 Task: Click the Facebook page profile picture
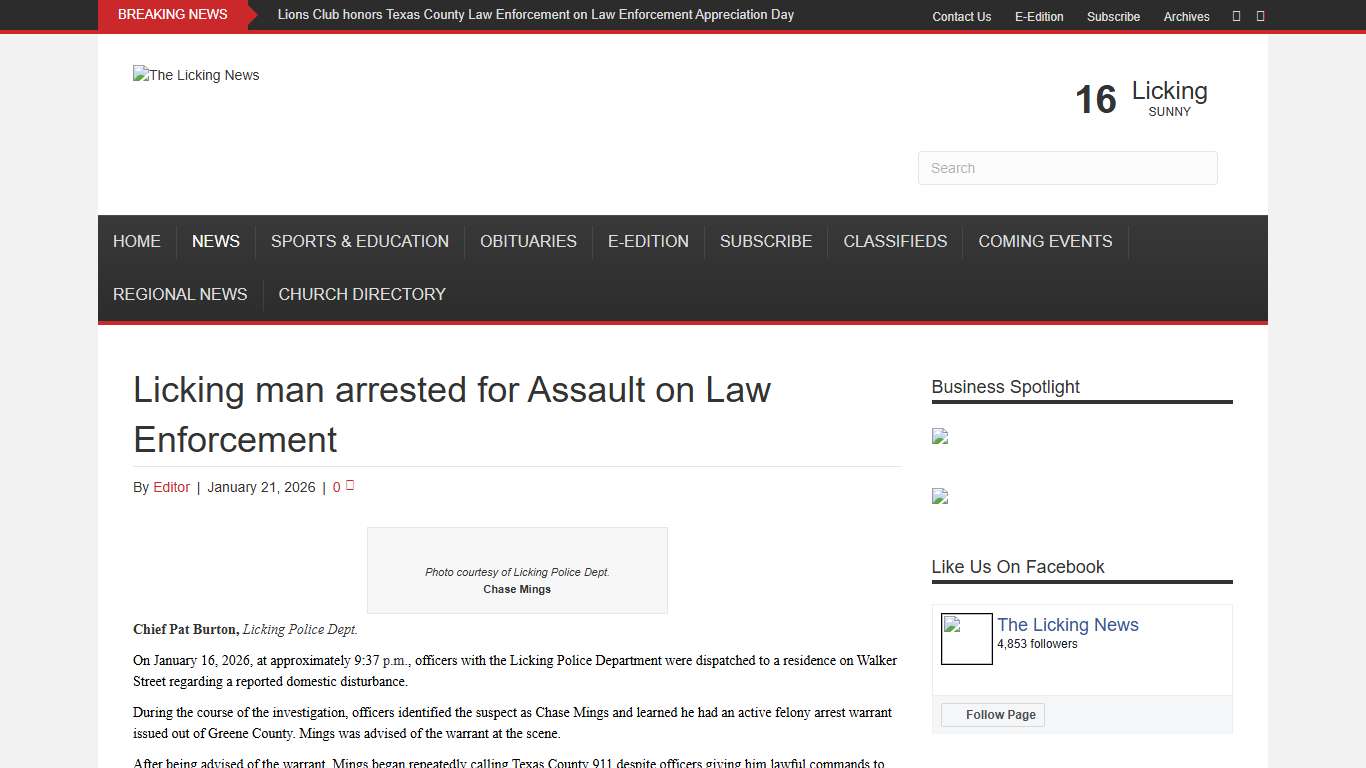pyautogui.click(x=965, y=639)
